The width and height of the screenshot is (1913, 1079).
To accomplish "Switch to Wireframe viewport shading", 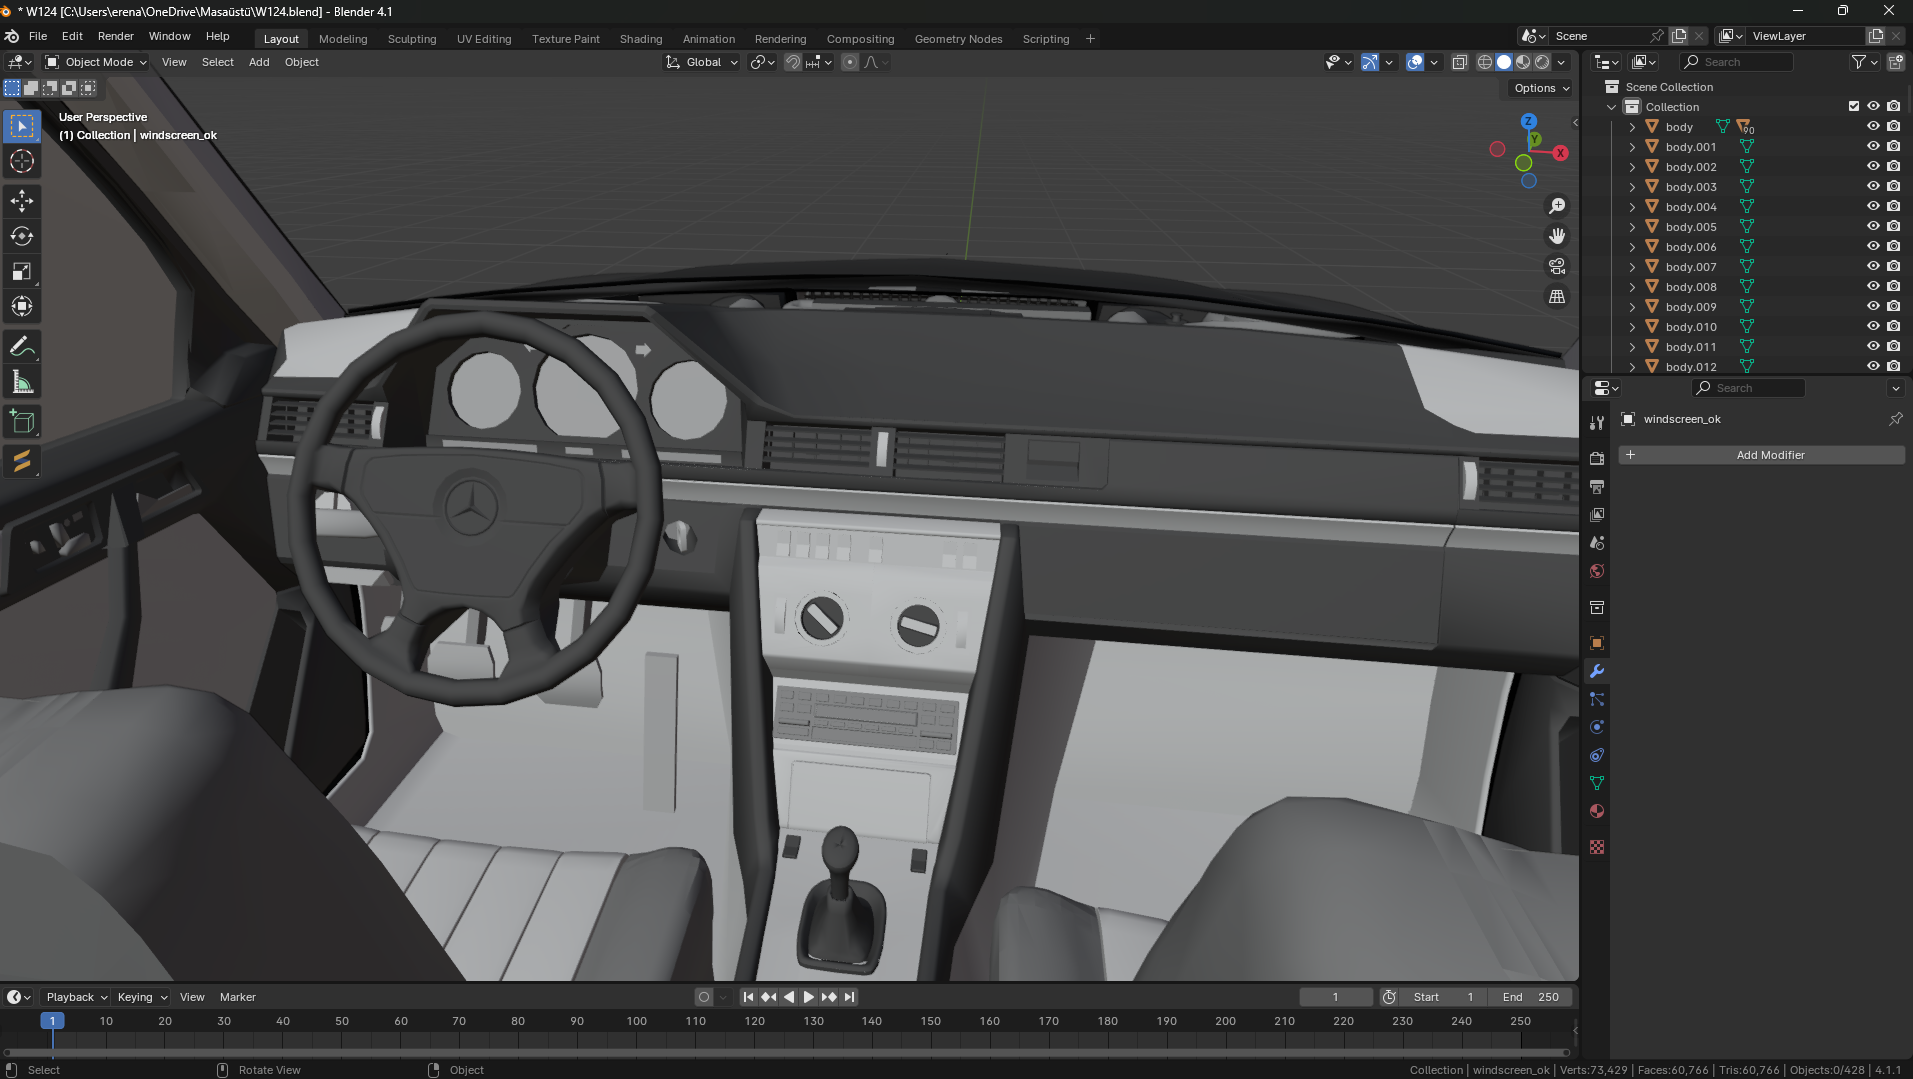I will 1485,62.
